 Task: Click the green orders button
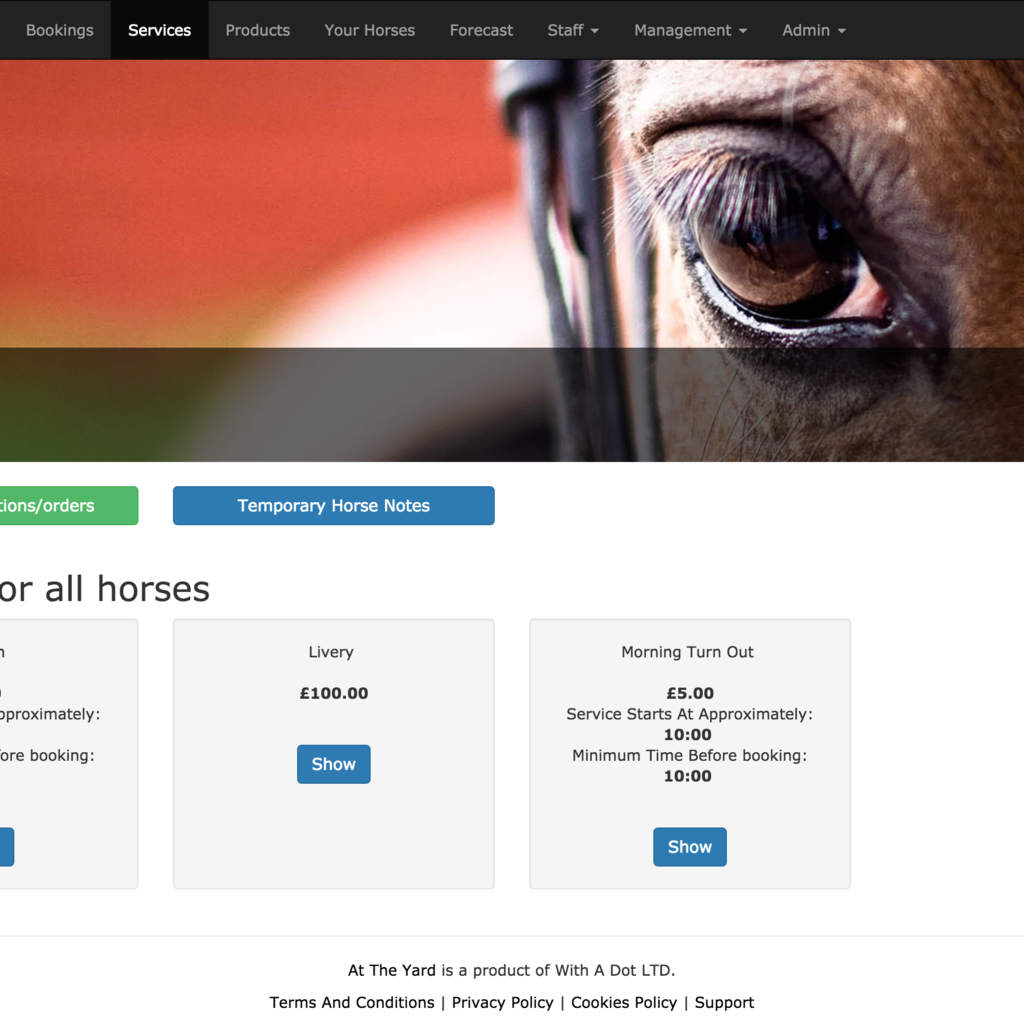point(69,505)
